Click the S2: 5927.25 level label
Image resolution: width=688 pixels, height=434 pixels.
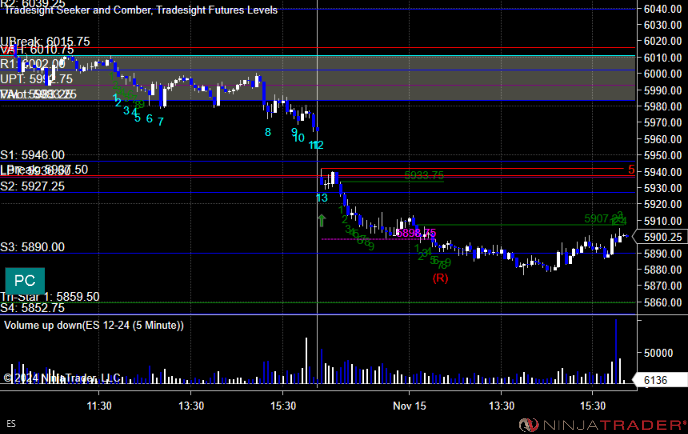pyautogui.click(x=32, y=187)
